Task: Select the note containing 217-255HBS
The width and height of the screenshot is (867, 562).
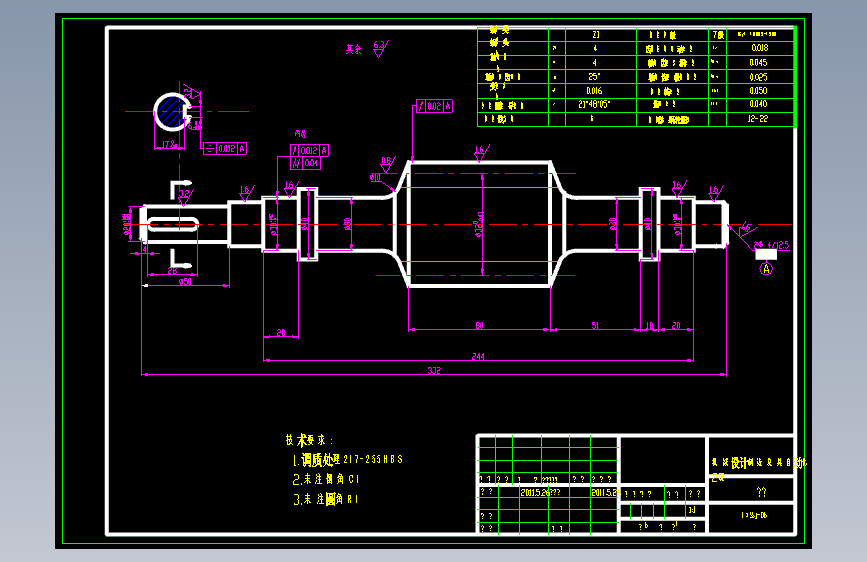Action: (x=348, y=460)
